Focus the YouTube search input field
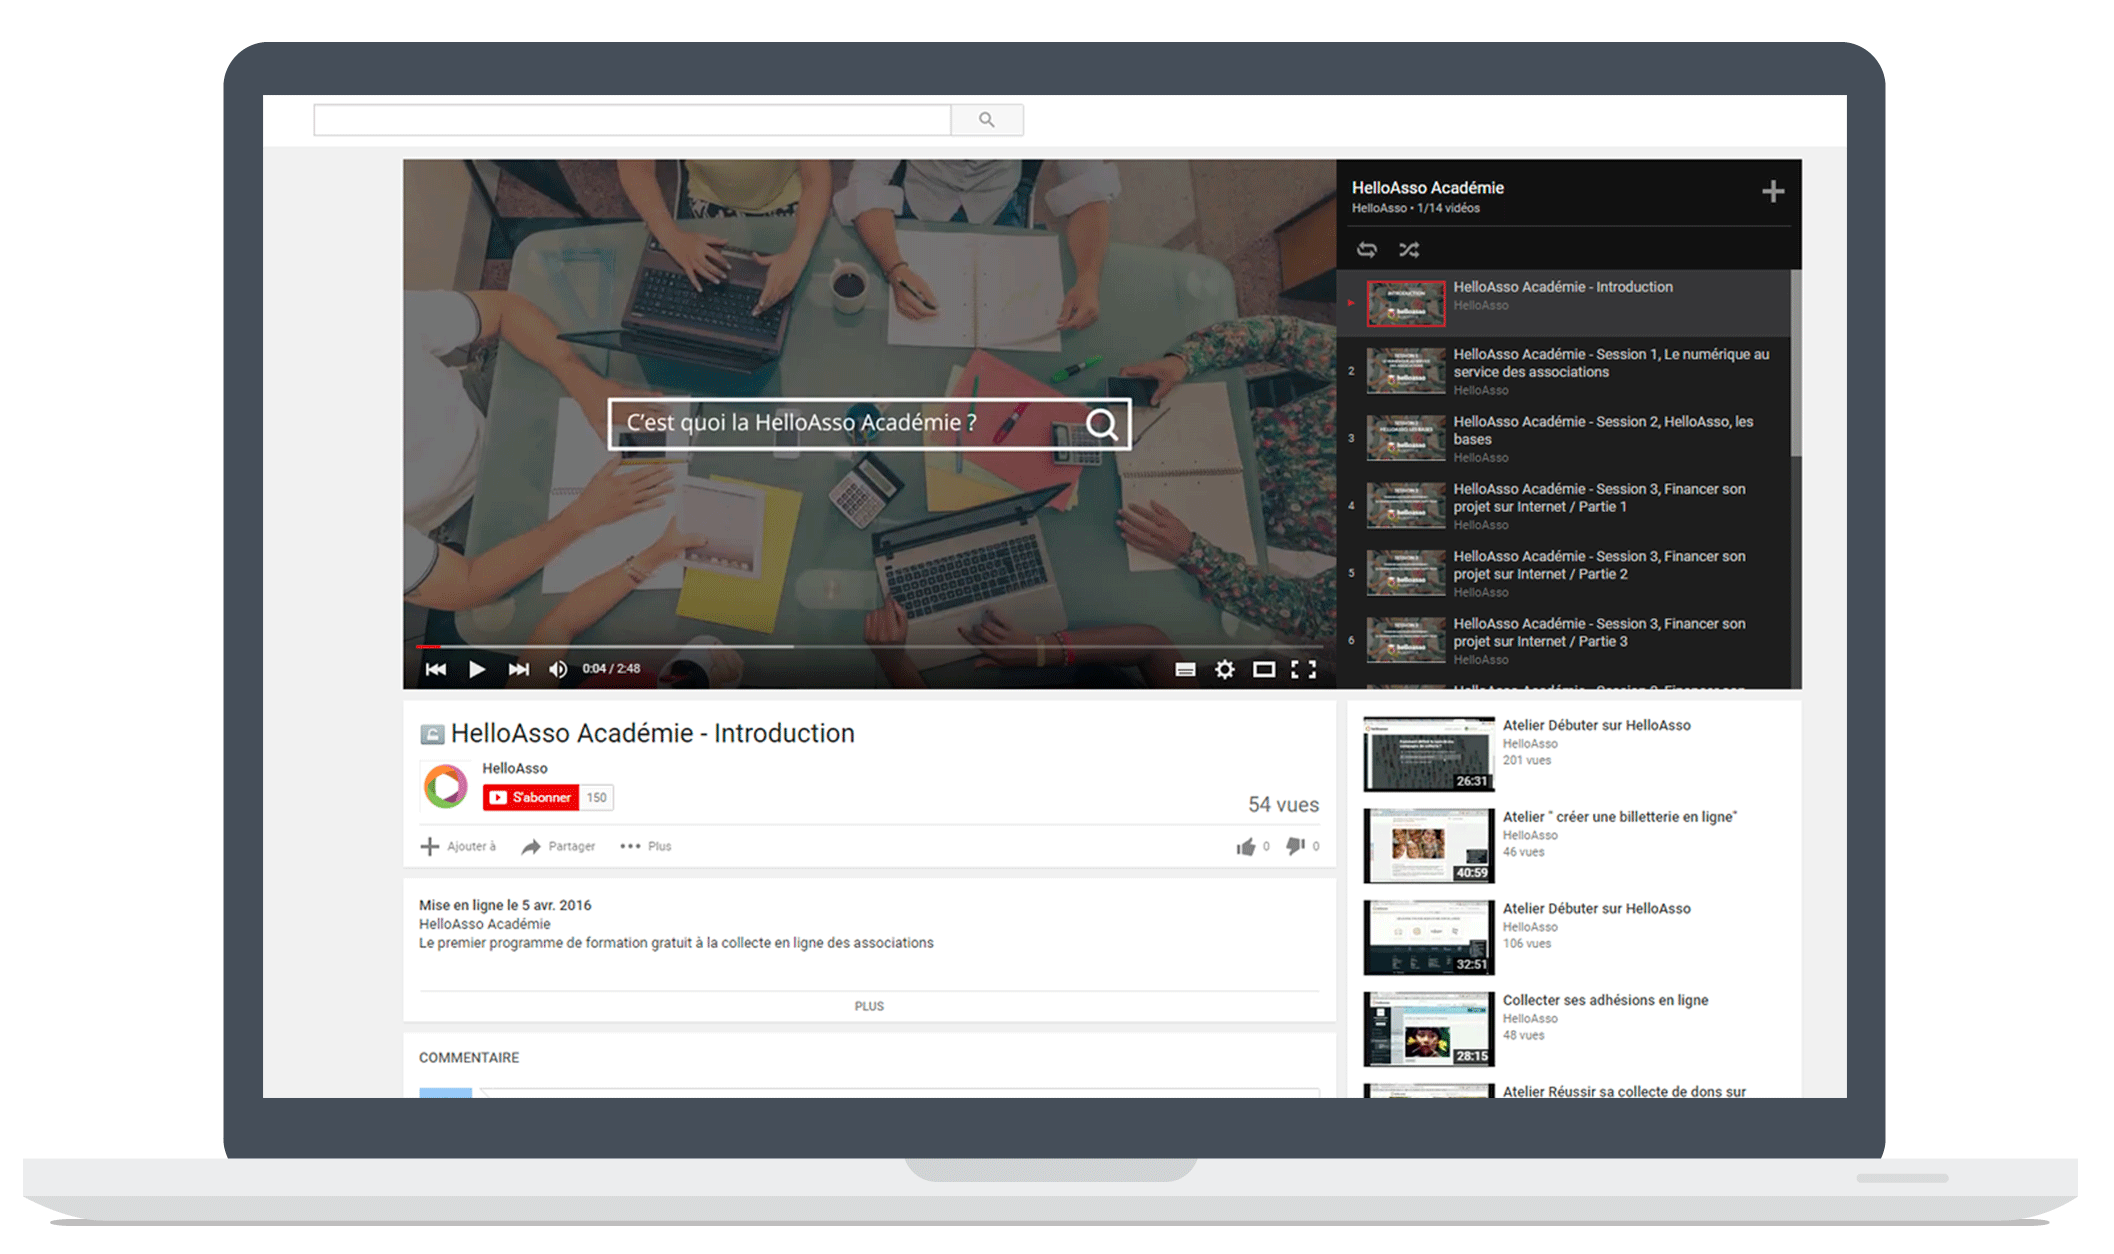The image size is (2114, 1254). (632, 120)
